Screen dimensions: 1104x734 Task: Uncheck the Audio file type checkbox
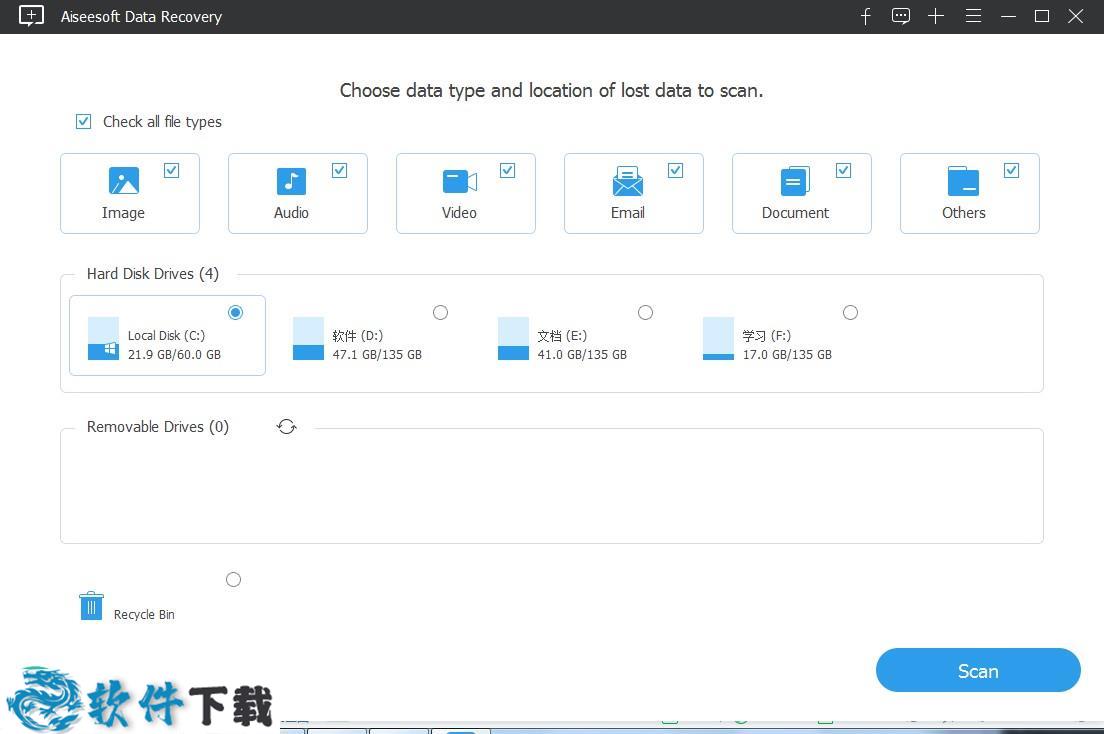click(x=339, y=170)
